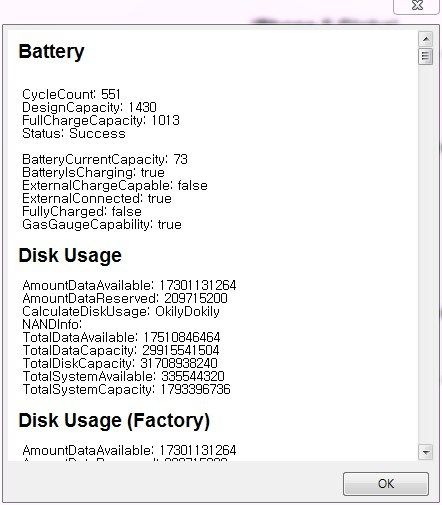This screenshot has width=442, height=505.
Task: Click the CalculateDiskUsage: OkilyDokily text
Action: point(121,311)
